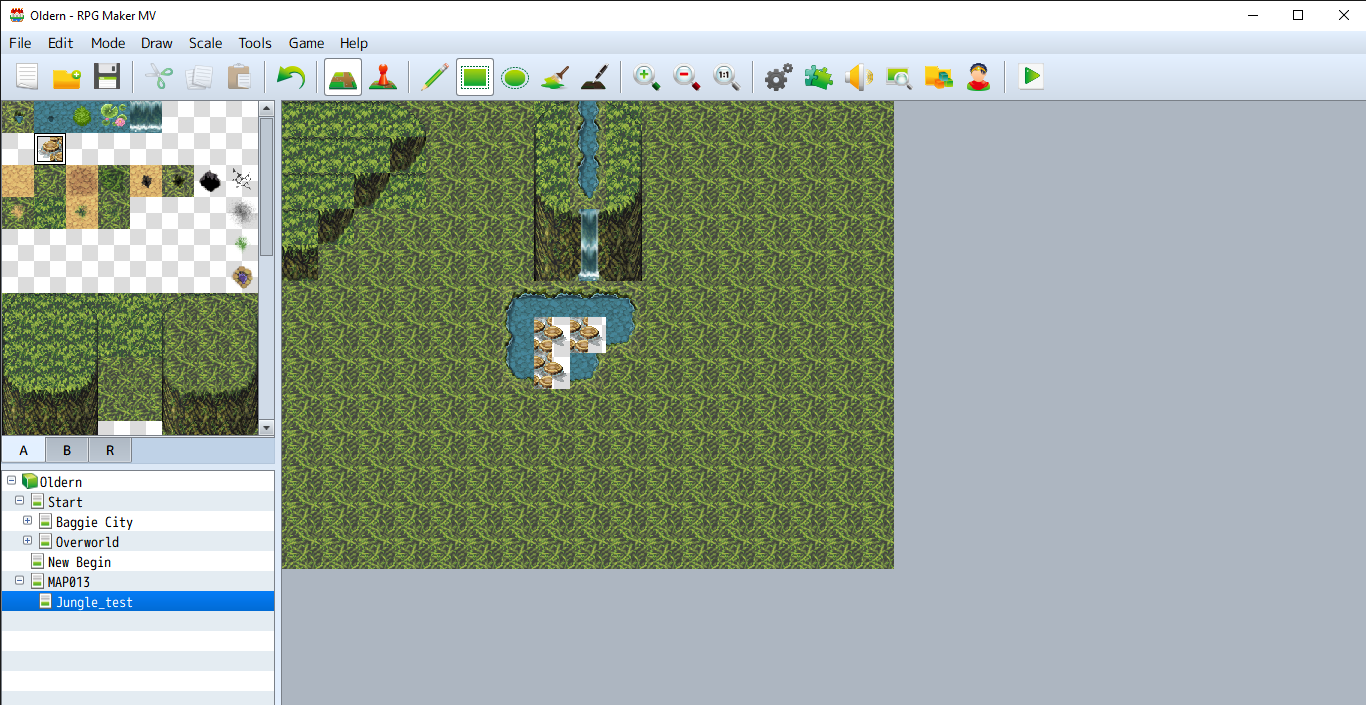Open the Help menu
Screen dimensions: 1366x705
354,43
